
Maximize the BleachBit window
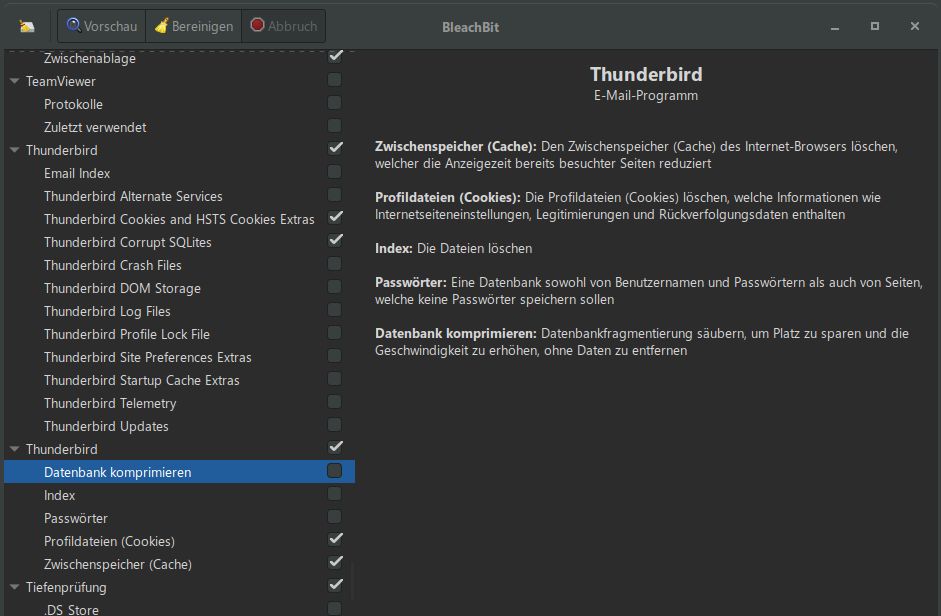pos(875,26)
